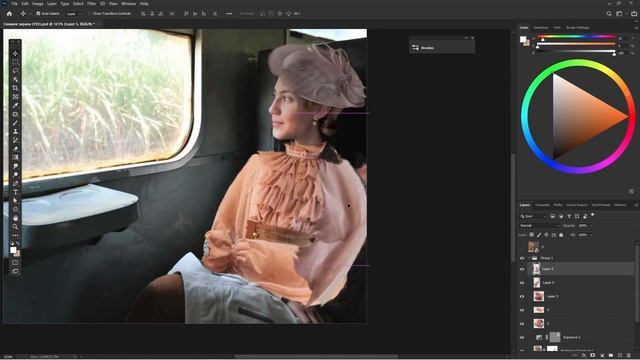Select the Pen tool
The width and height of the screenshot is (640, 360).
[15, 183]
